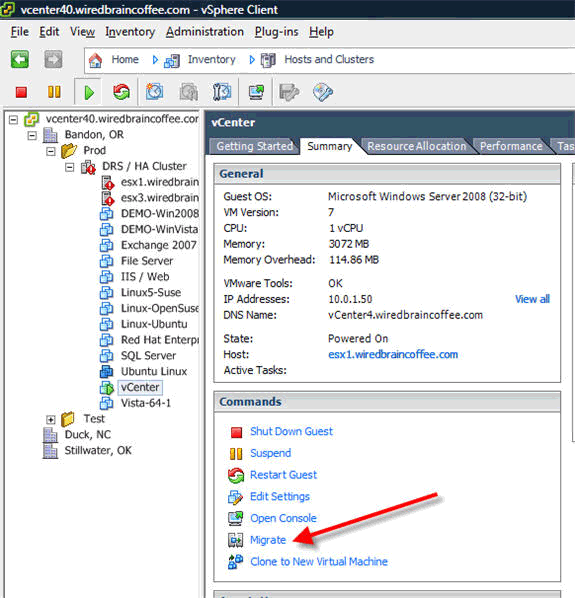Click the Clone to New VM icon
This screenshot has width=575, height=598.
[x=236, y=562]
